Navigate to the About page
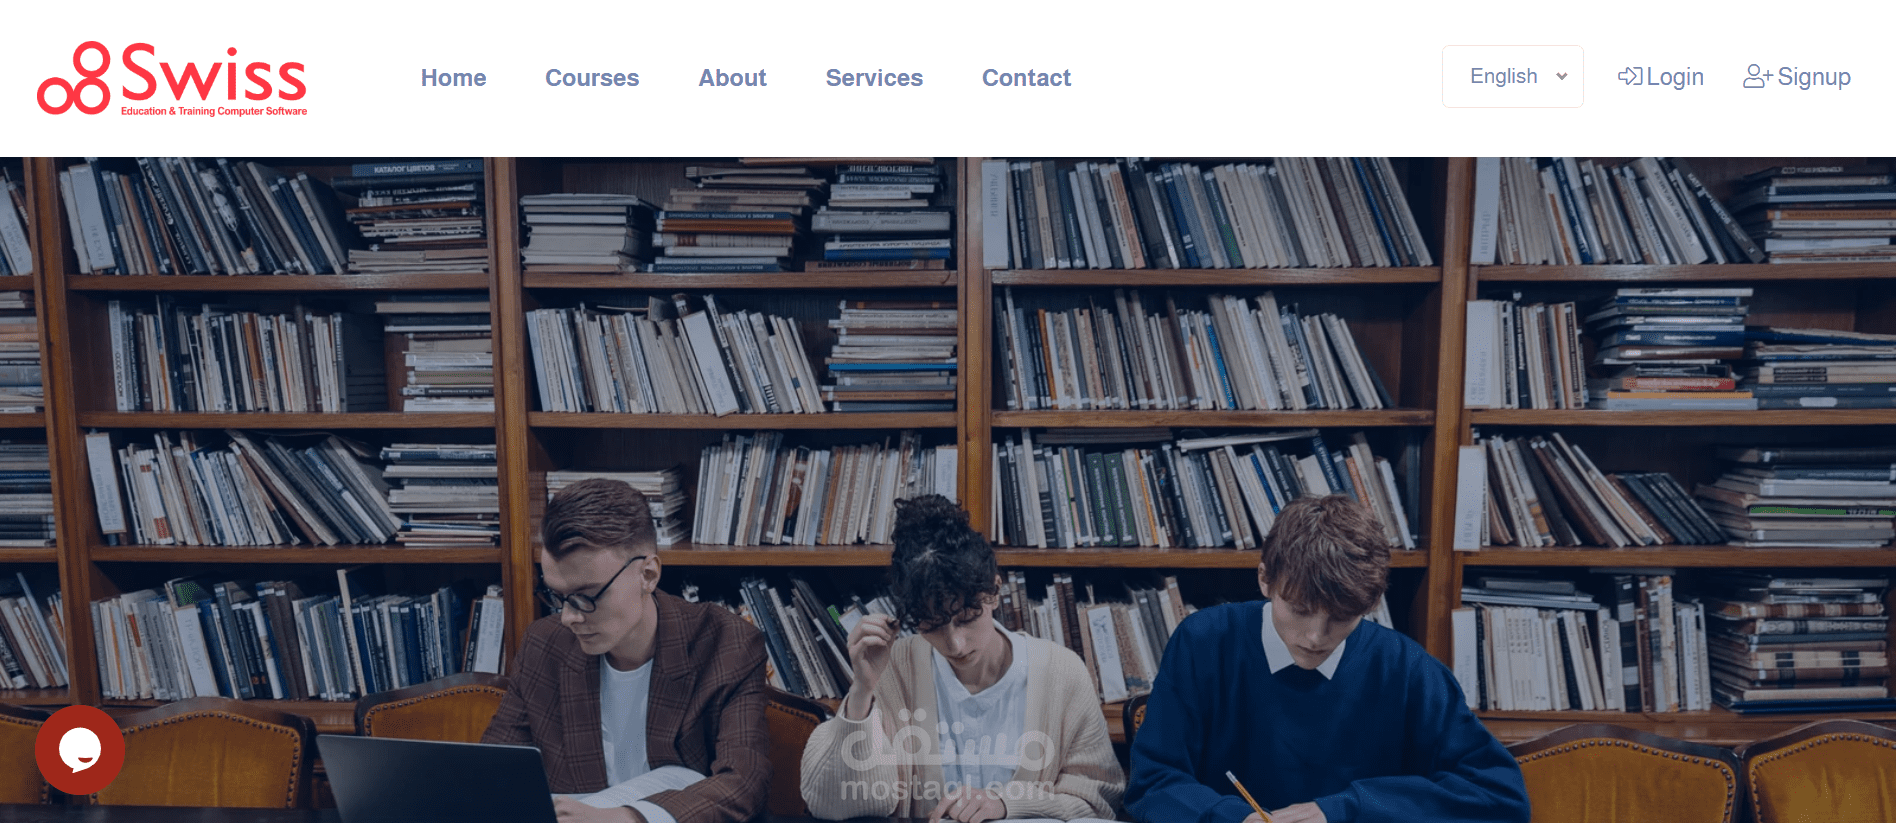 coord(732,78)
